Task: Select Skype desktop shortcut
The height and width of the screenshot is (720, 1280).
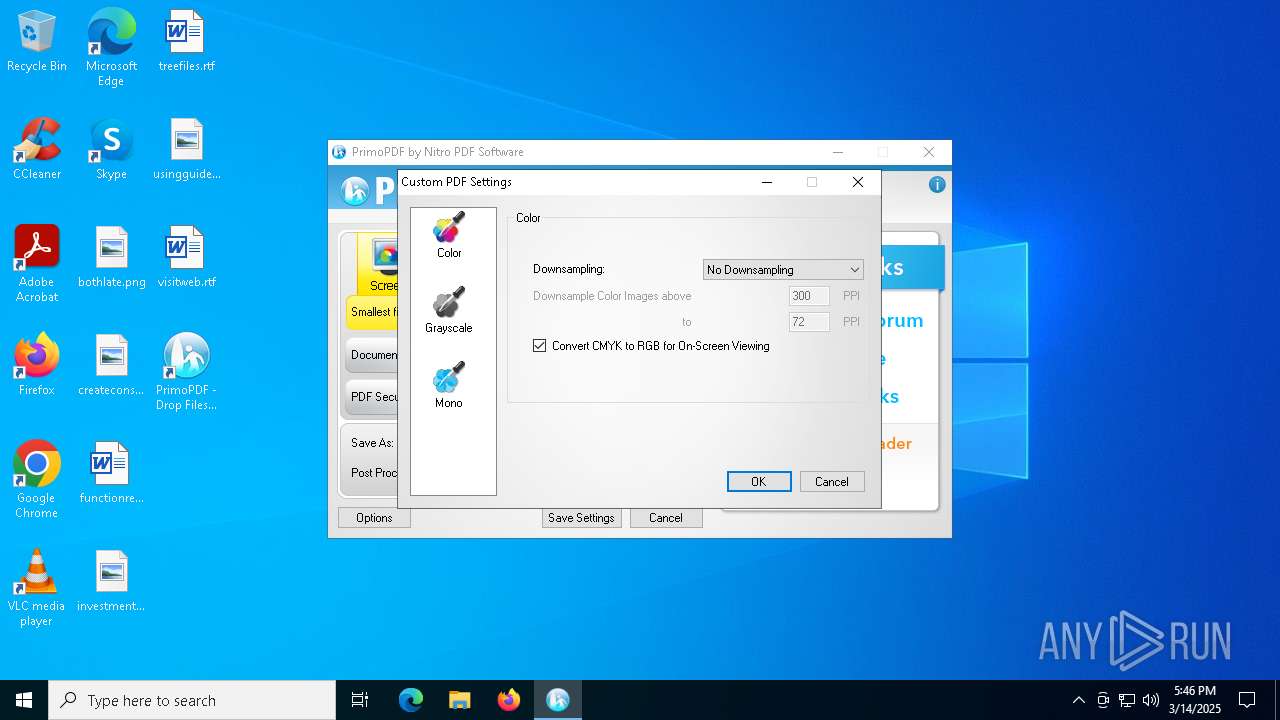Action: [111, 149]
